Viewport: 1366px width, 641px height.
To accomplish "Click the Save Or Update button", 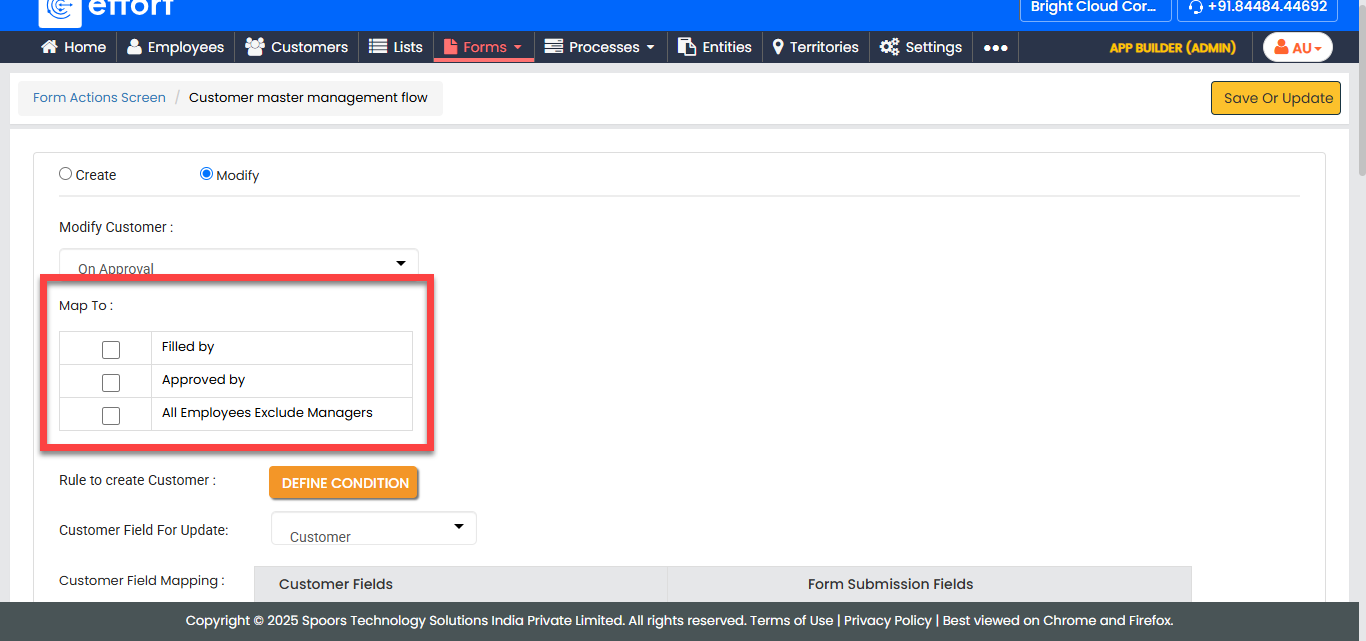I will coord(1277,98).
